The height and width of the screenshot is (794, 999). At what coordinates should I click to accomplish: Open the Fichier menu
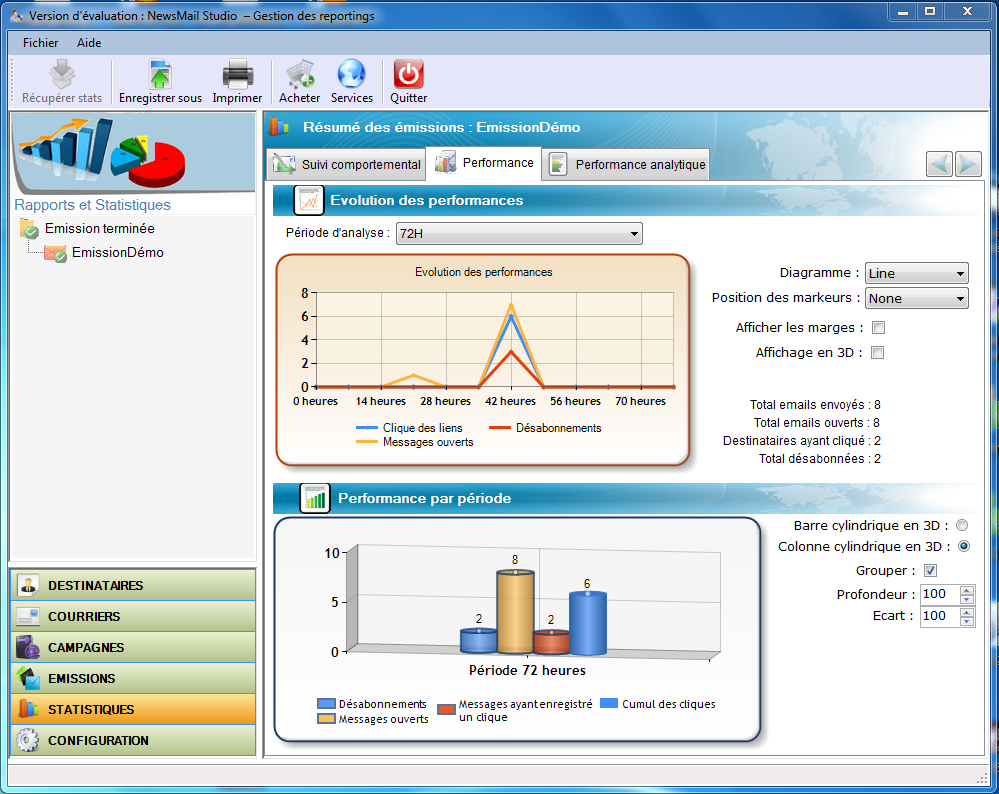pyautogui.click(x=40, y=43)
